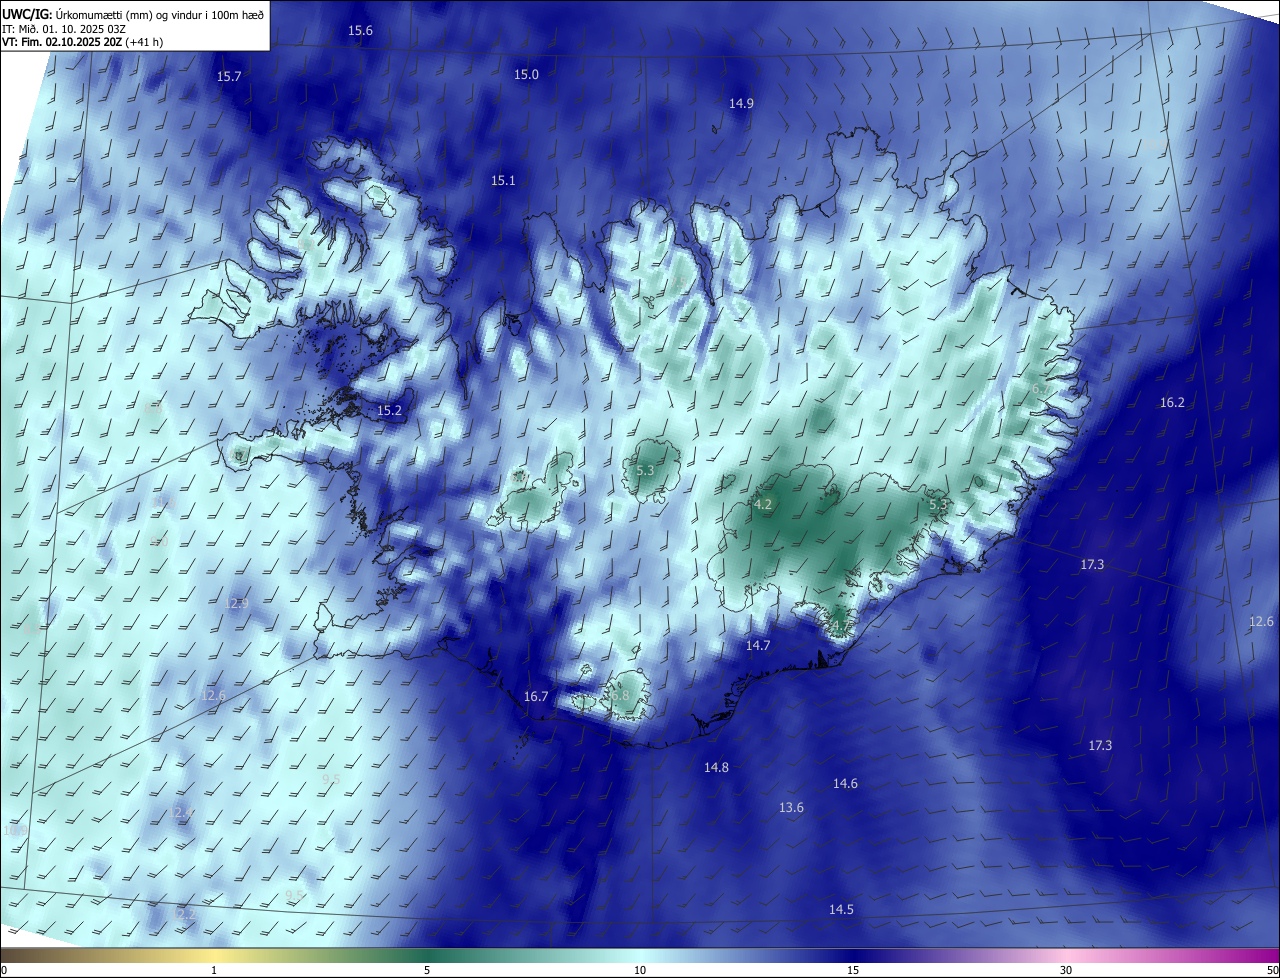The width and height of the screenshot is (1280, 978).
Task: Click the colorbar tick label 5
Action: pyautogui.click(x=427, y=970)
